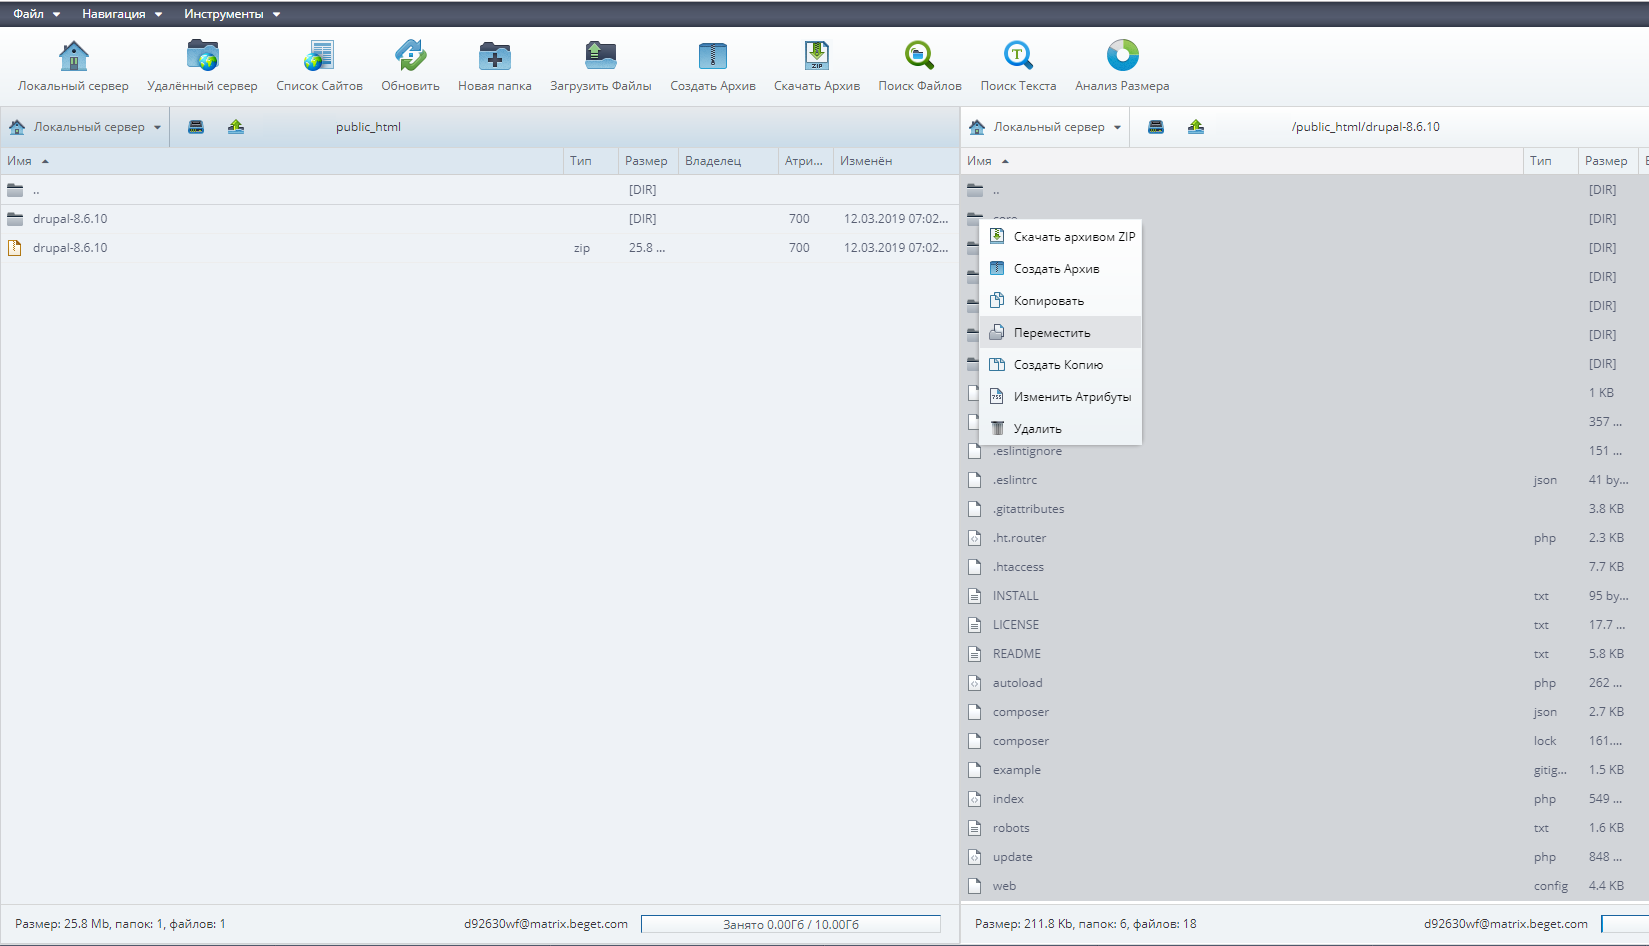Sort right panel by Имя column

coord(1242,161)
